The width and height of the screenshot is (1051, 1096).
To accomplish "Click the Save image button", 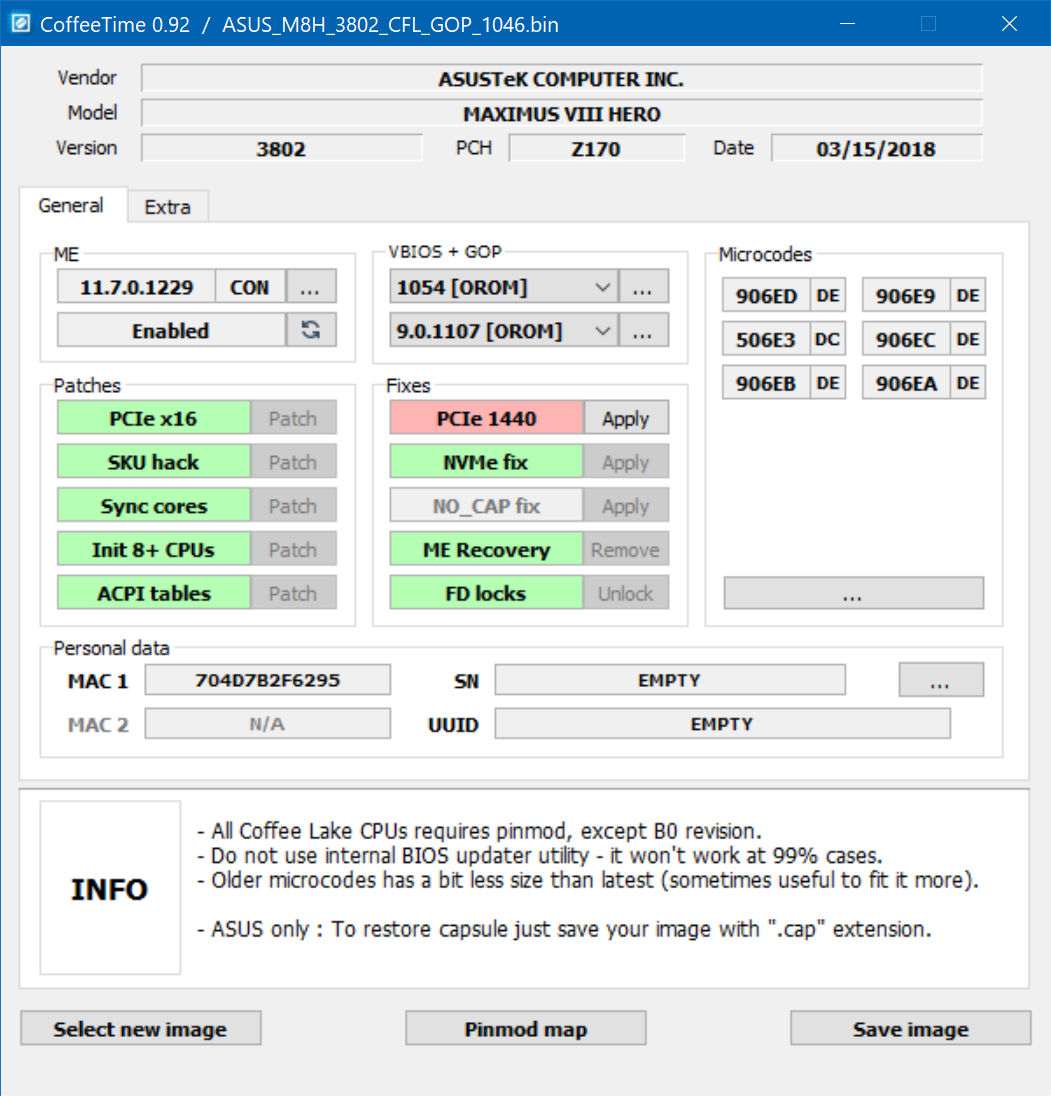I will tap(911, 1028).
